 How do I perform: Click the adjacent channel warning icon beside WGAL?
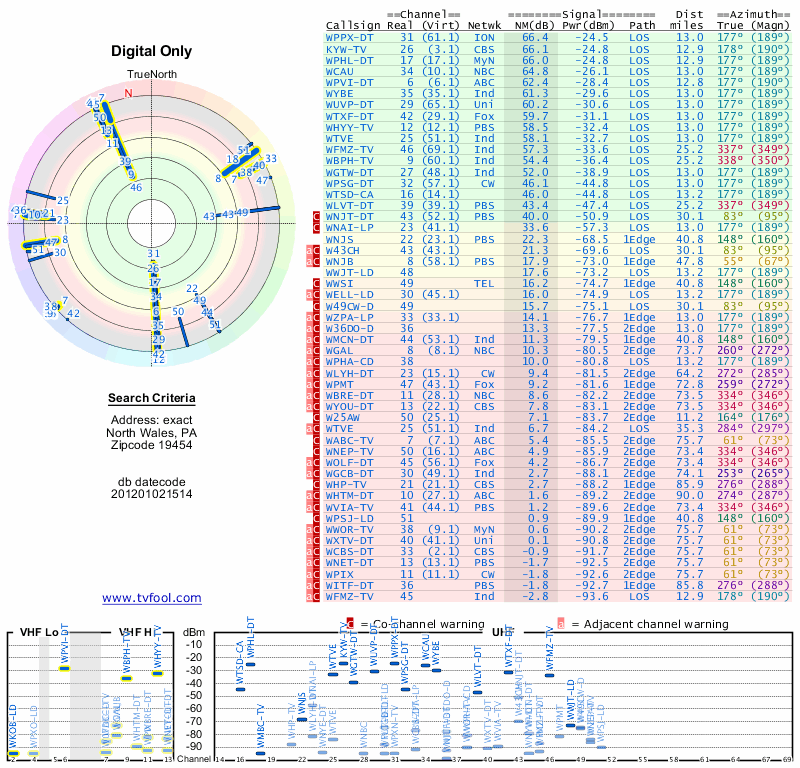coord(309,350)
